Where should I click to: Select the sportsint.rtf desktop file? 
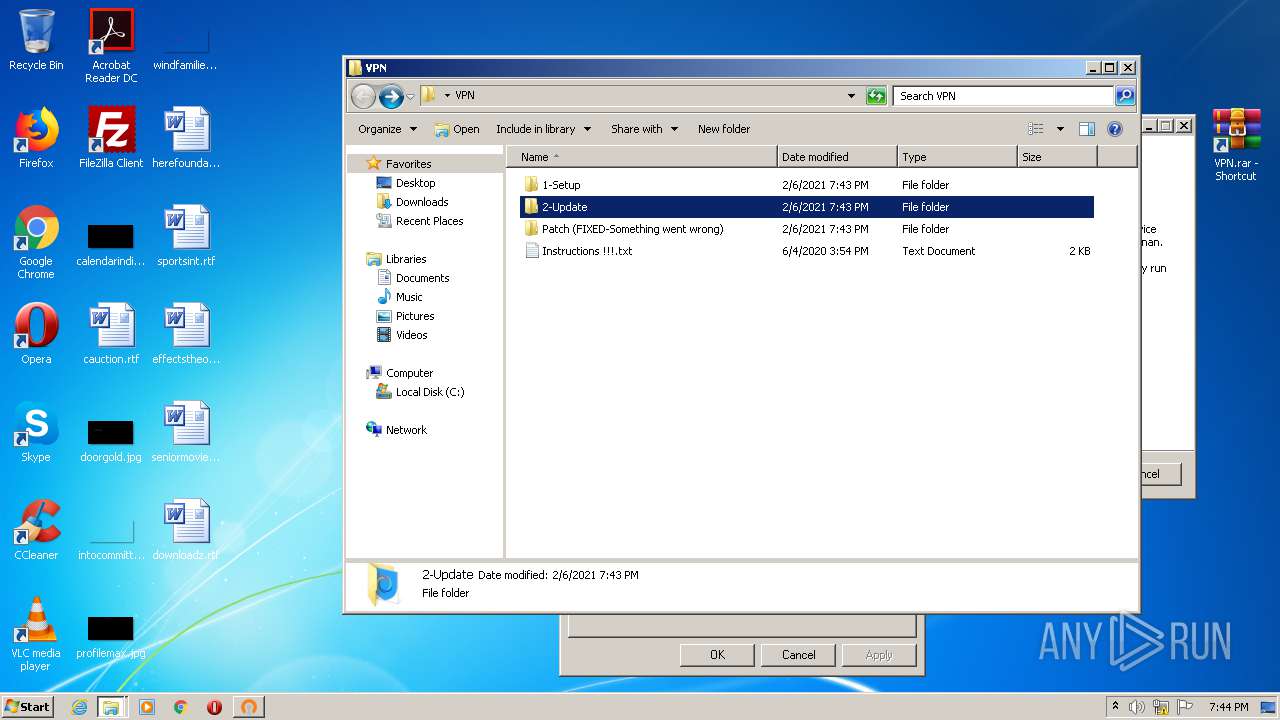pos(186,236)
